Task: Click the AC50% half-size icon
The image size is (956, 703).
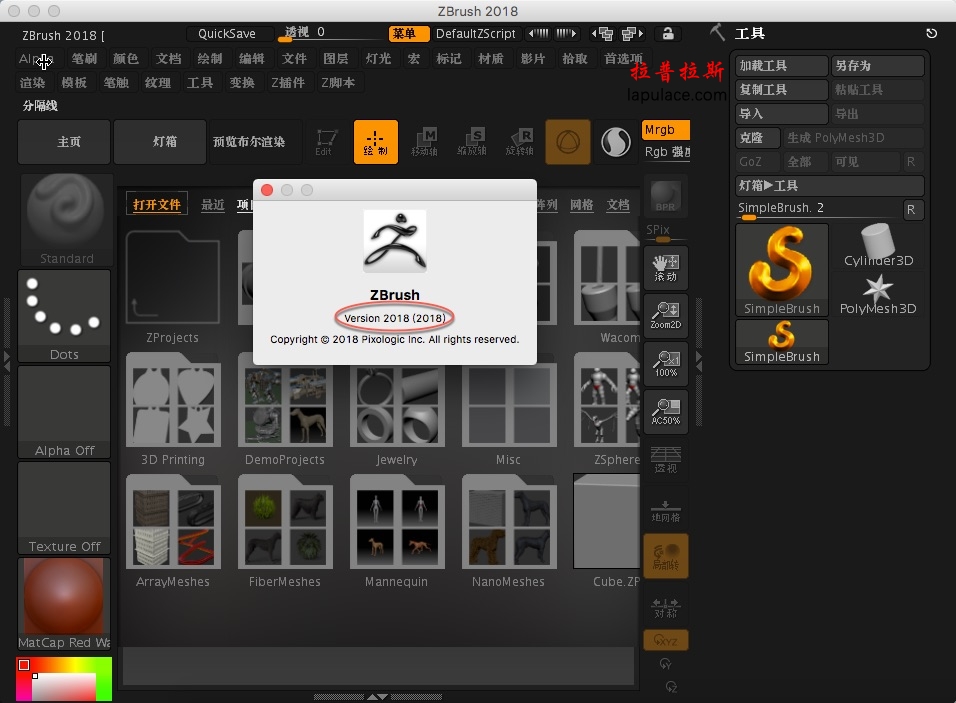Action: coord(665,412)
